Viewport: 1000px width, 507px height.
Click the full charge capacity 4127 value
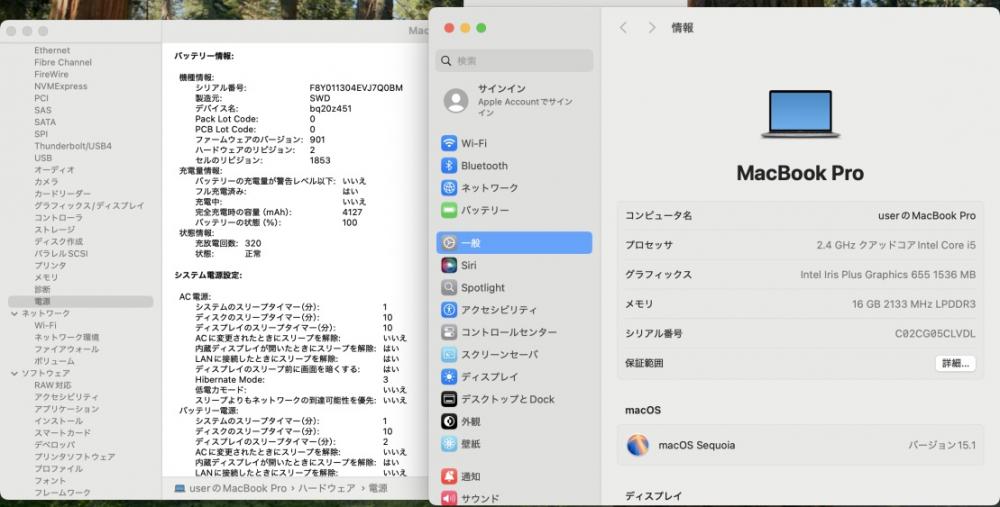point(352,212)
